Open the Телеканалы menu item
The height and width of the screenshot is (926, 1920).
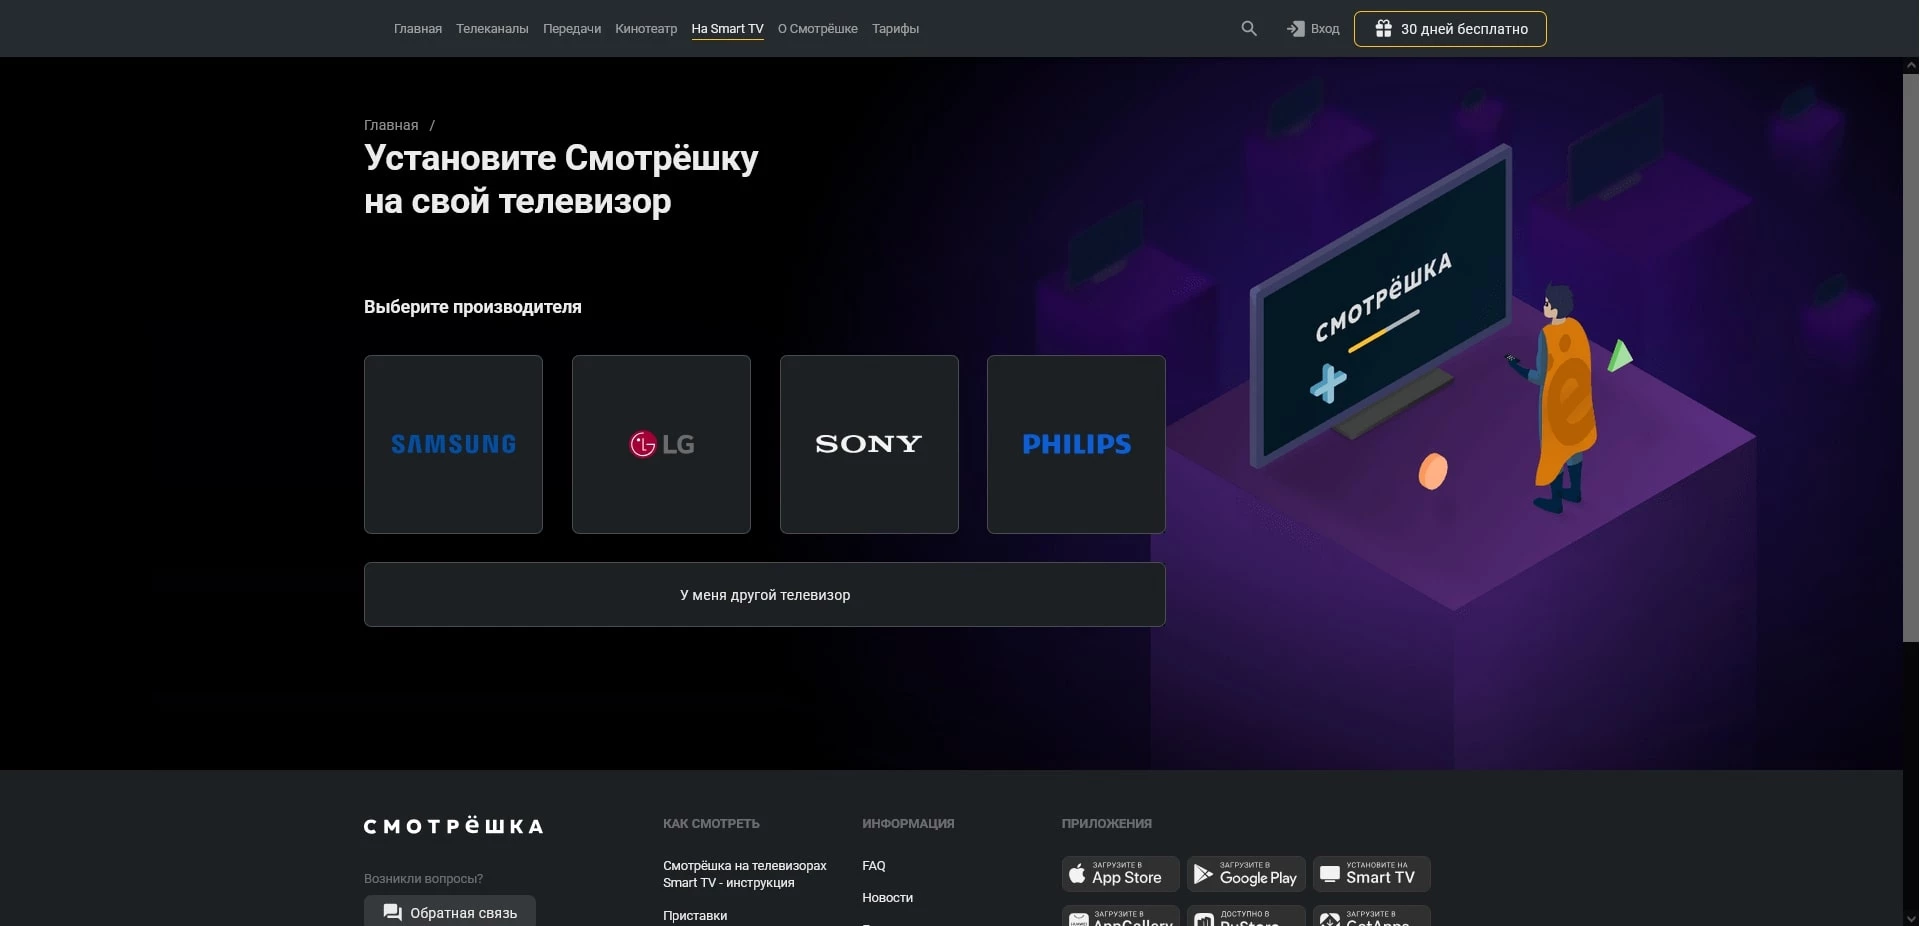492,29
